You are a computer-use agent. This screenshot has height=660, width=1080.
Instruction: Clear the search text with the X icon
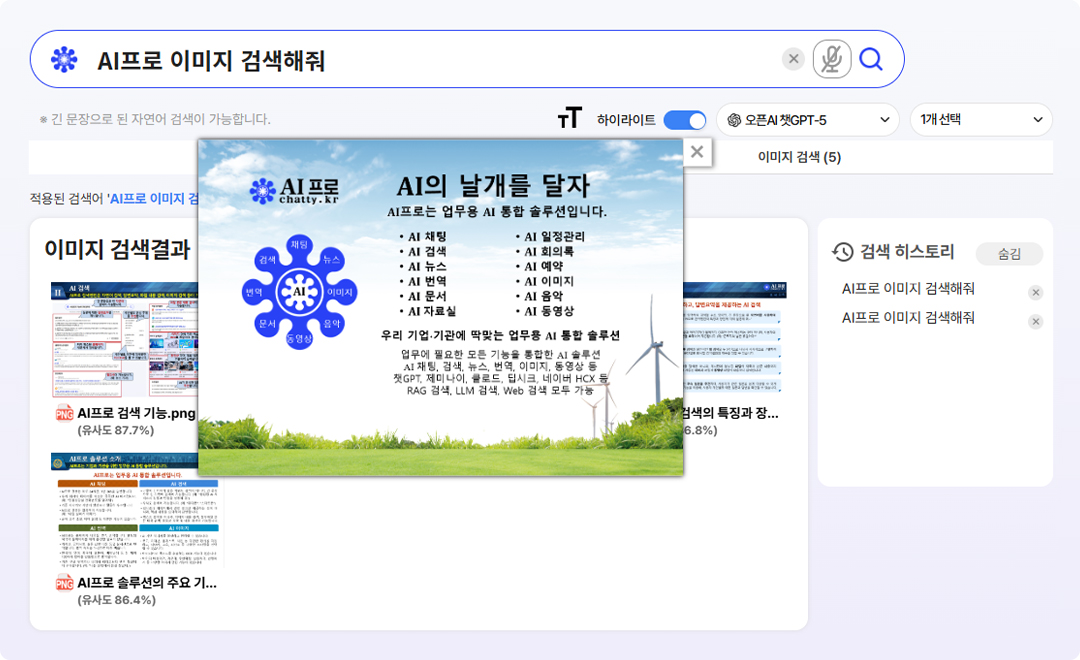pyautogui.click(x=794, y=60)
